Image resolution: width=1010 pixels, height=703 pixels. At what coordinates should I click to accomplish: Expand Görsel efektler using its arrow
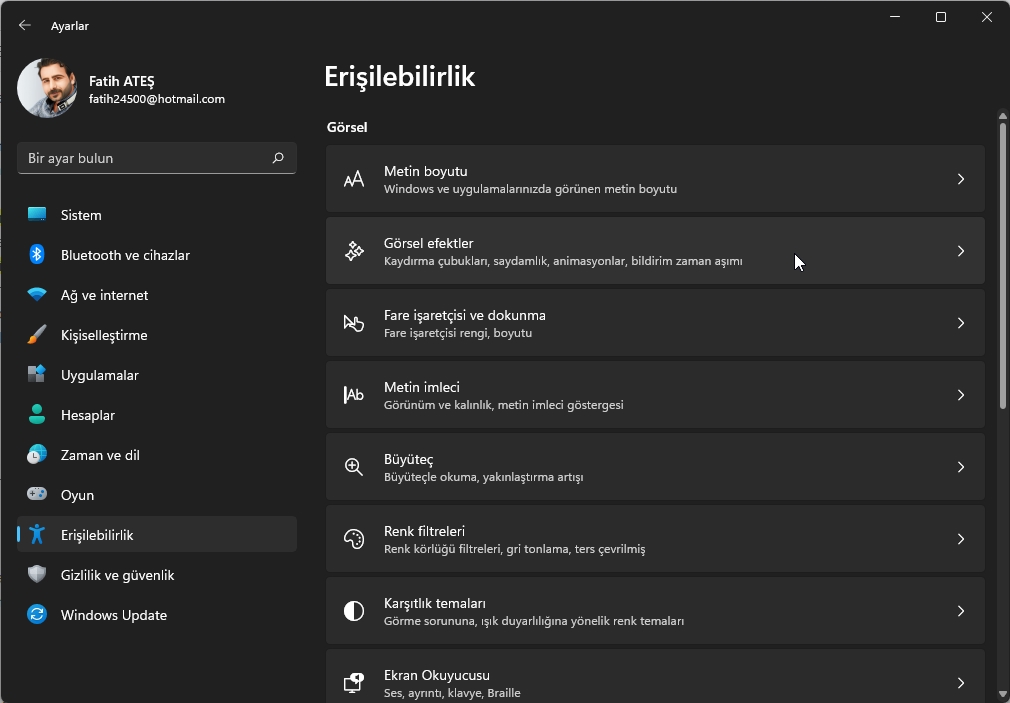click(x=960, y=251)
